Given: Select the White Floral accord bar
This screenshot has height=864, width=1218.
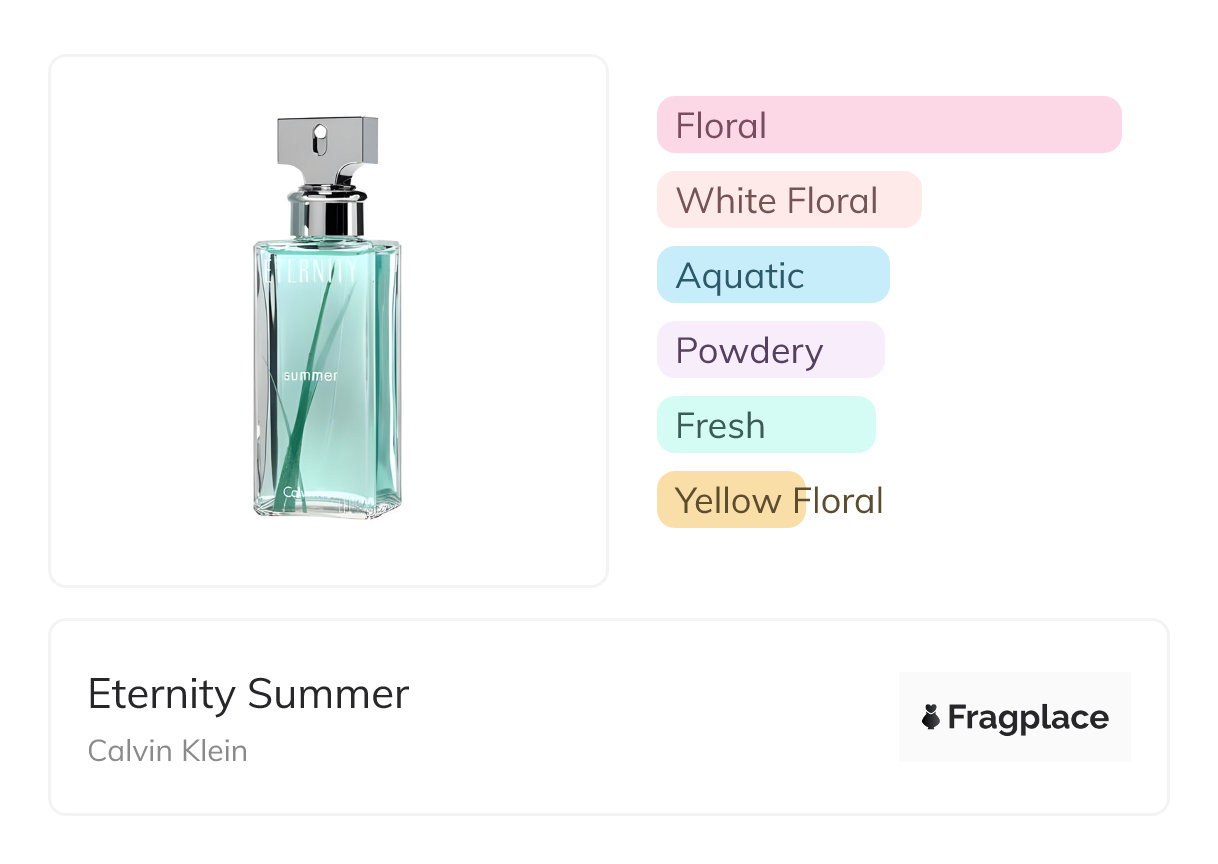Looking at the screenshot, I should pyautogui.click(x=788, y=200).
